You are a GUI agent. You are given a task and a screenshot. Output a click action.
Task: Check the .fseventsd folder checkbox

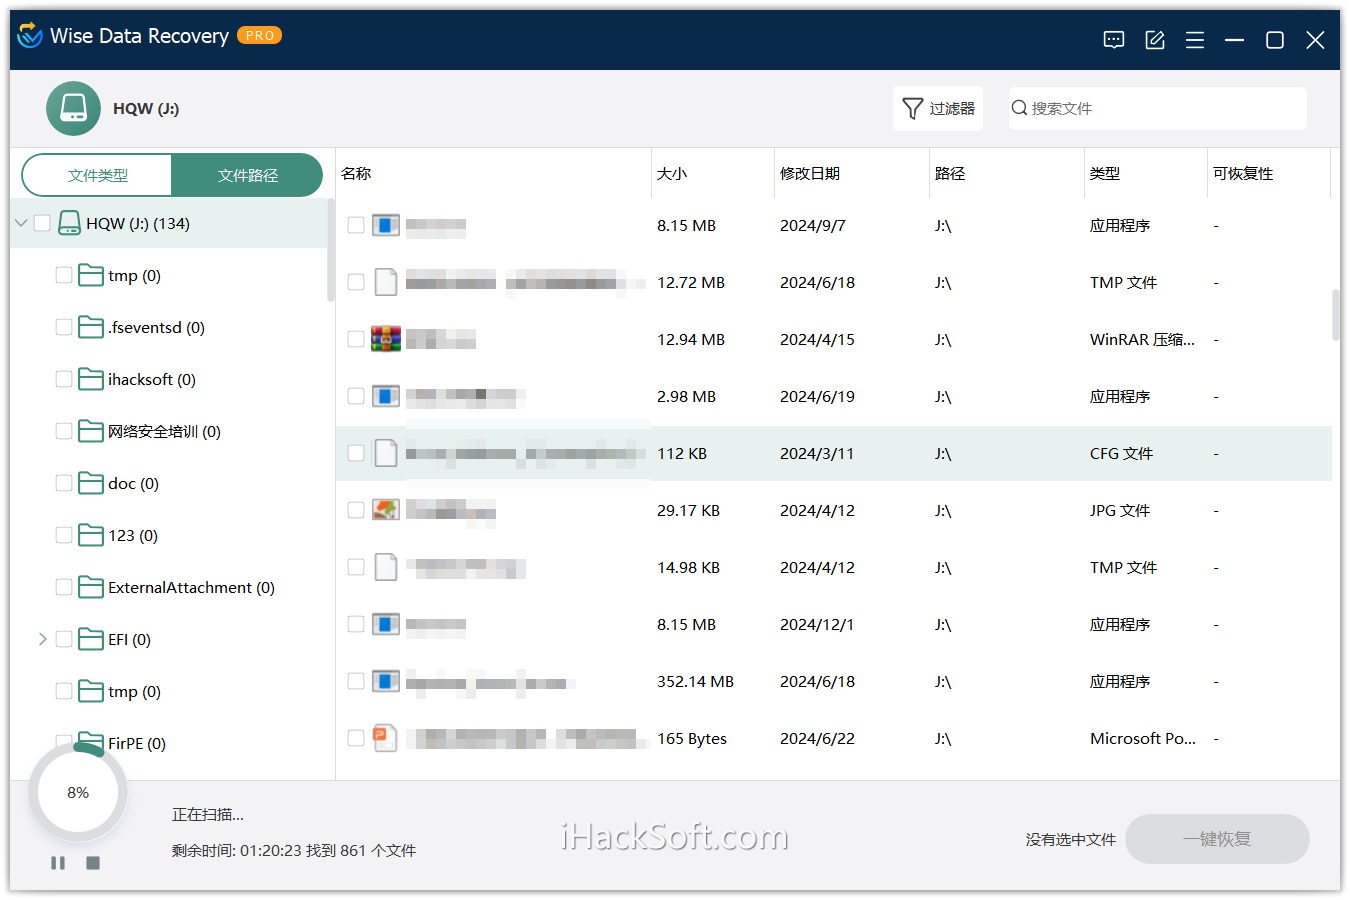[64, 327]
